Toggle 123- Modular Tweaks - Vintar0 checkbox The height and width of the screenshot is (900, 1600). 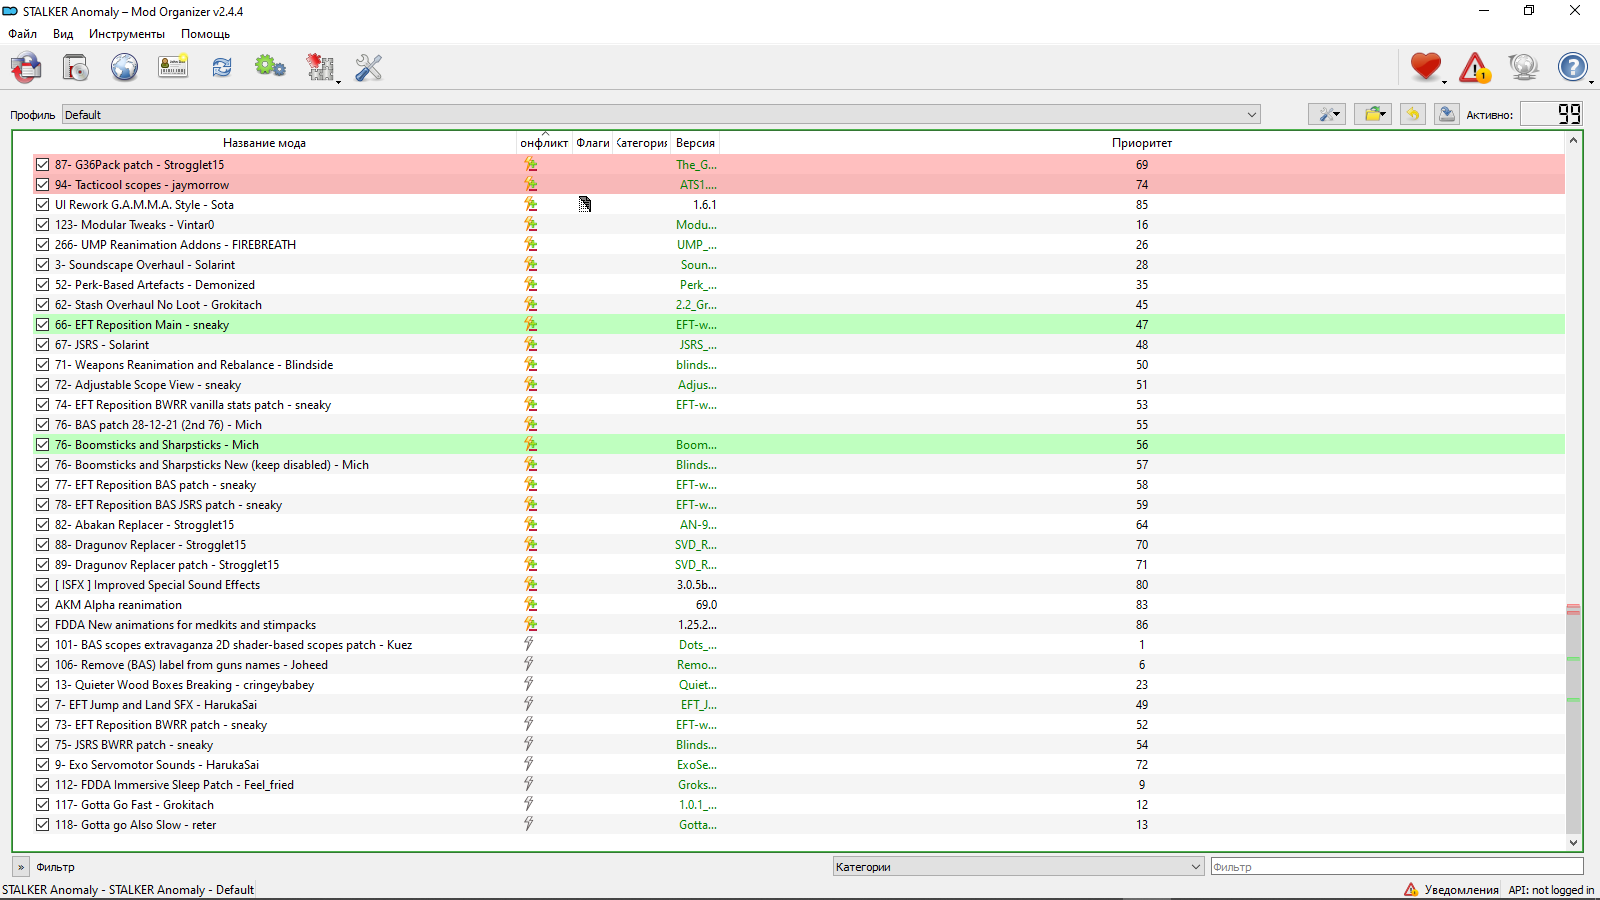point(42,225)
